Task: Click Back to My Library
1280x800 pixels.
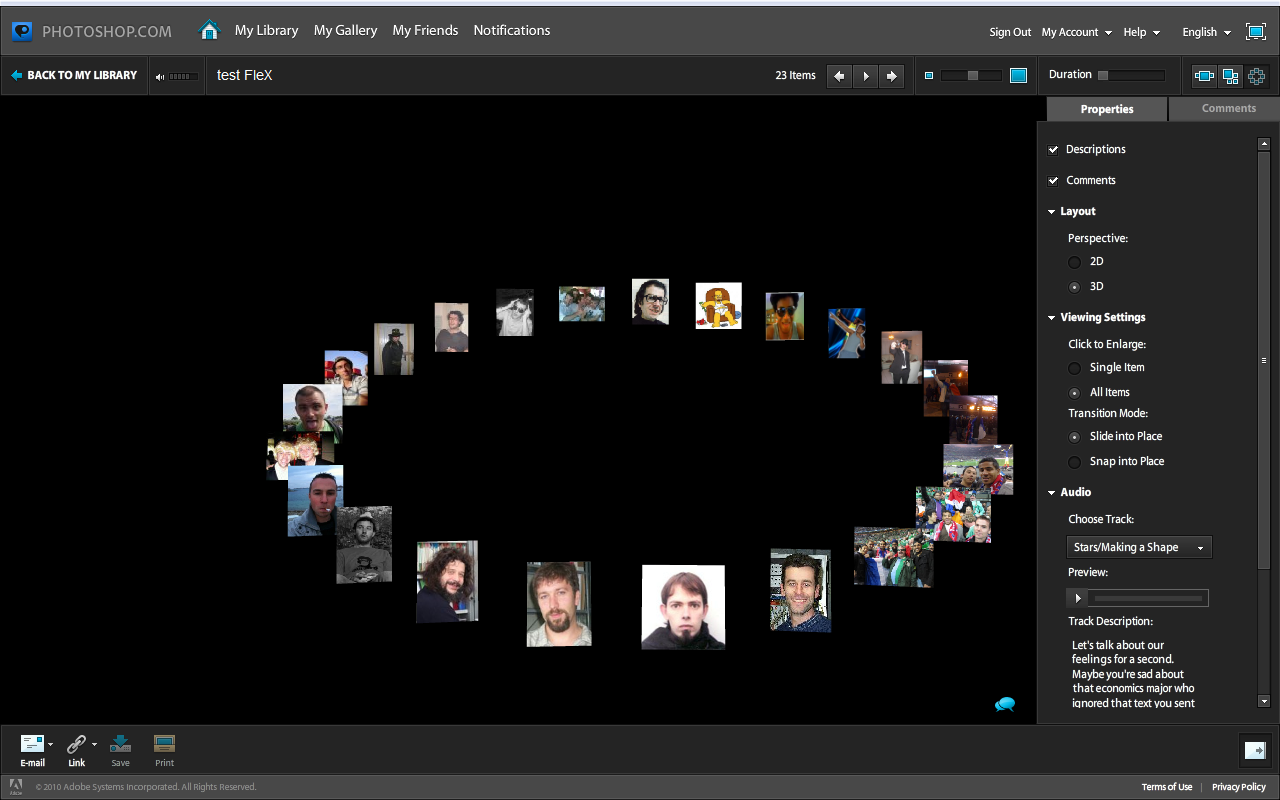Action: (x=73, y=75)
